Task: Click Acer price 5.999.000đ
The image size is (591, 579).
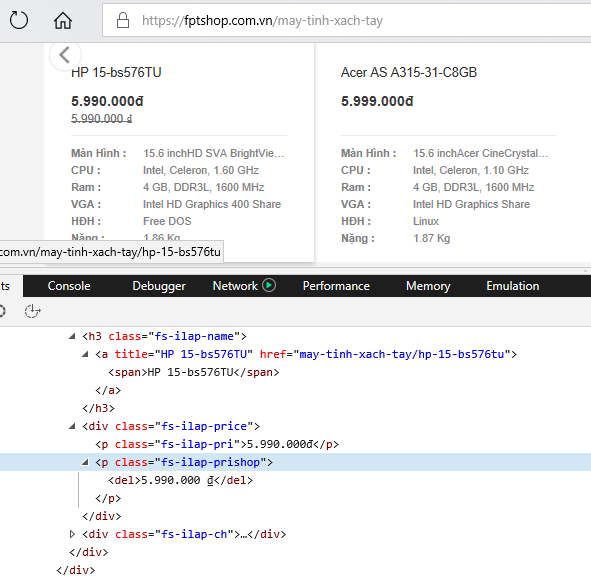Action: pos(377,101)
